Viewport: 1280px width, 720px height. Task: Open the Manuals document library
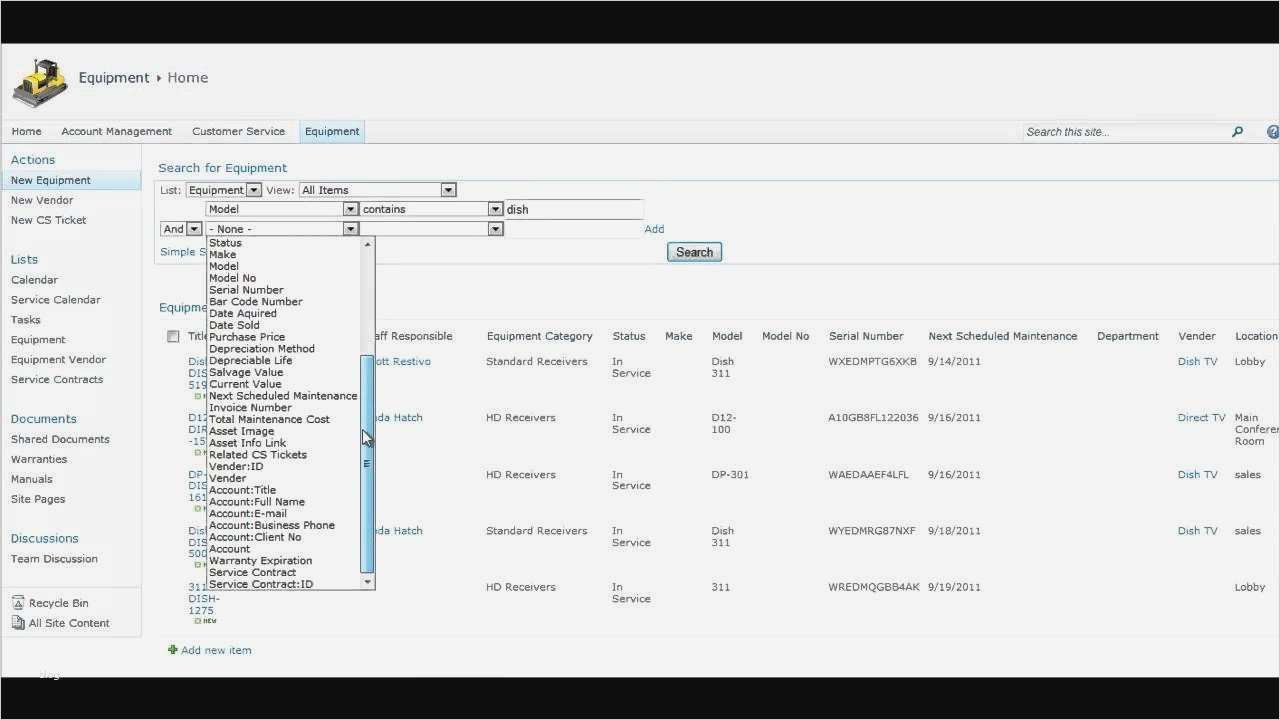(x=32, y=479)
